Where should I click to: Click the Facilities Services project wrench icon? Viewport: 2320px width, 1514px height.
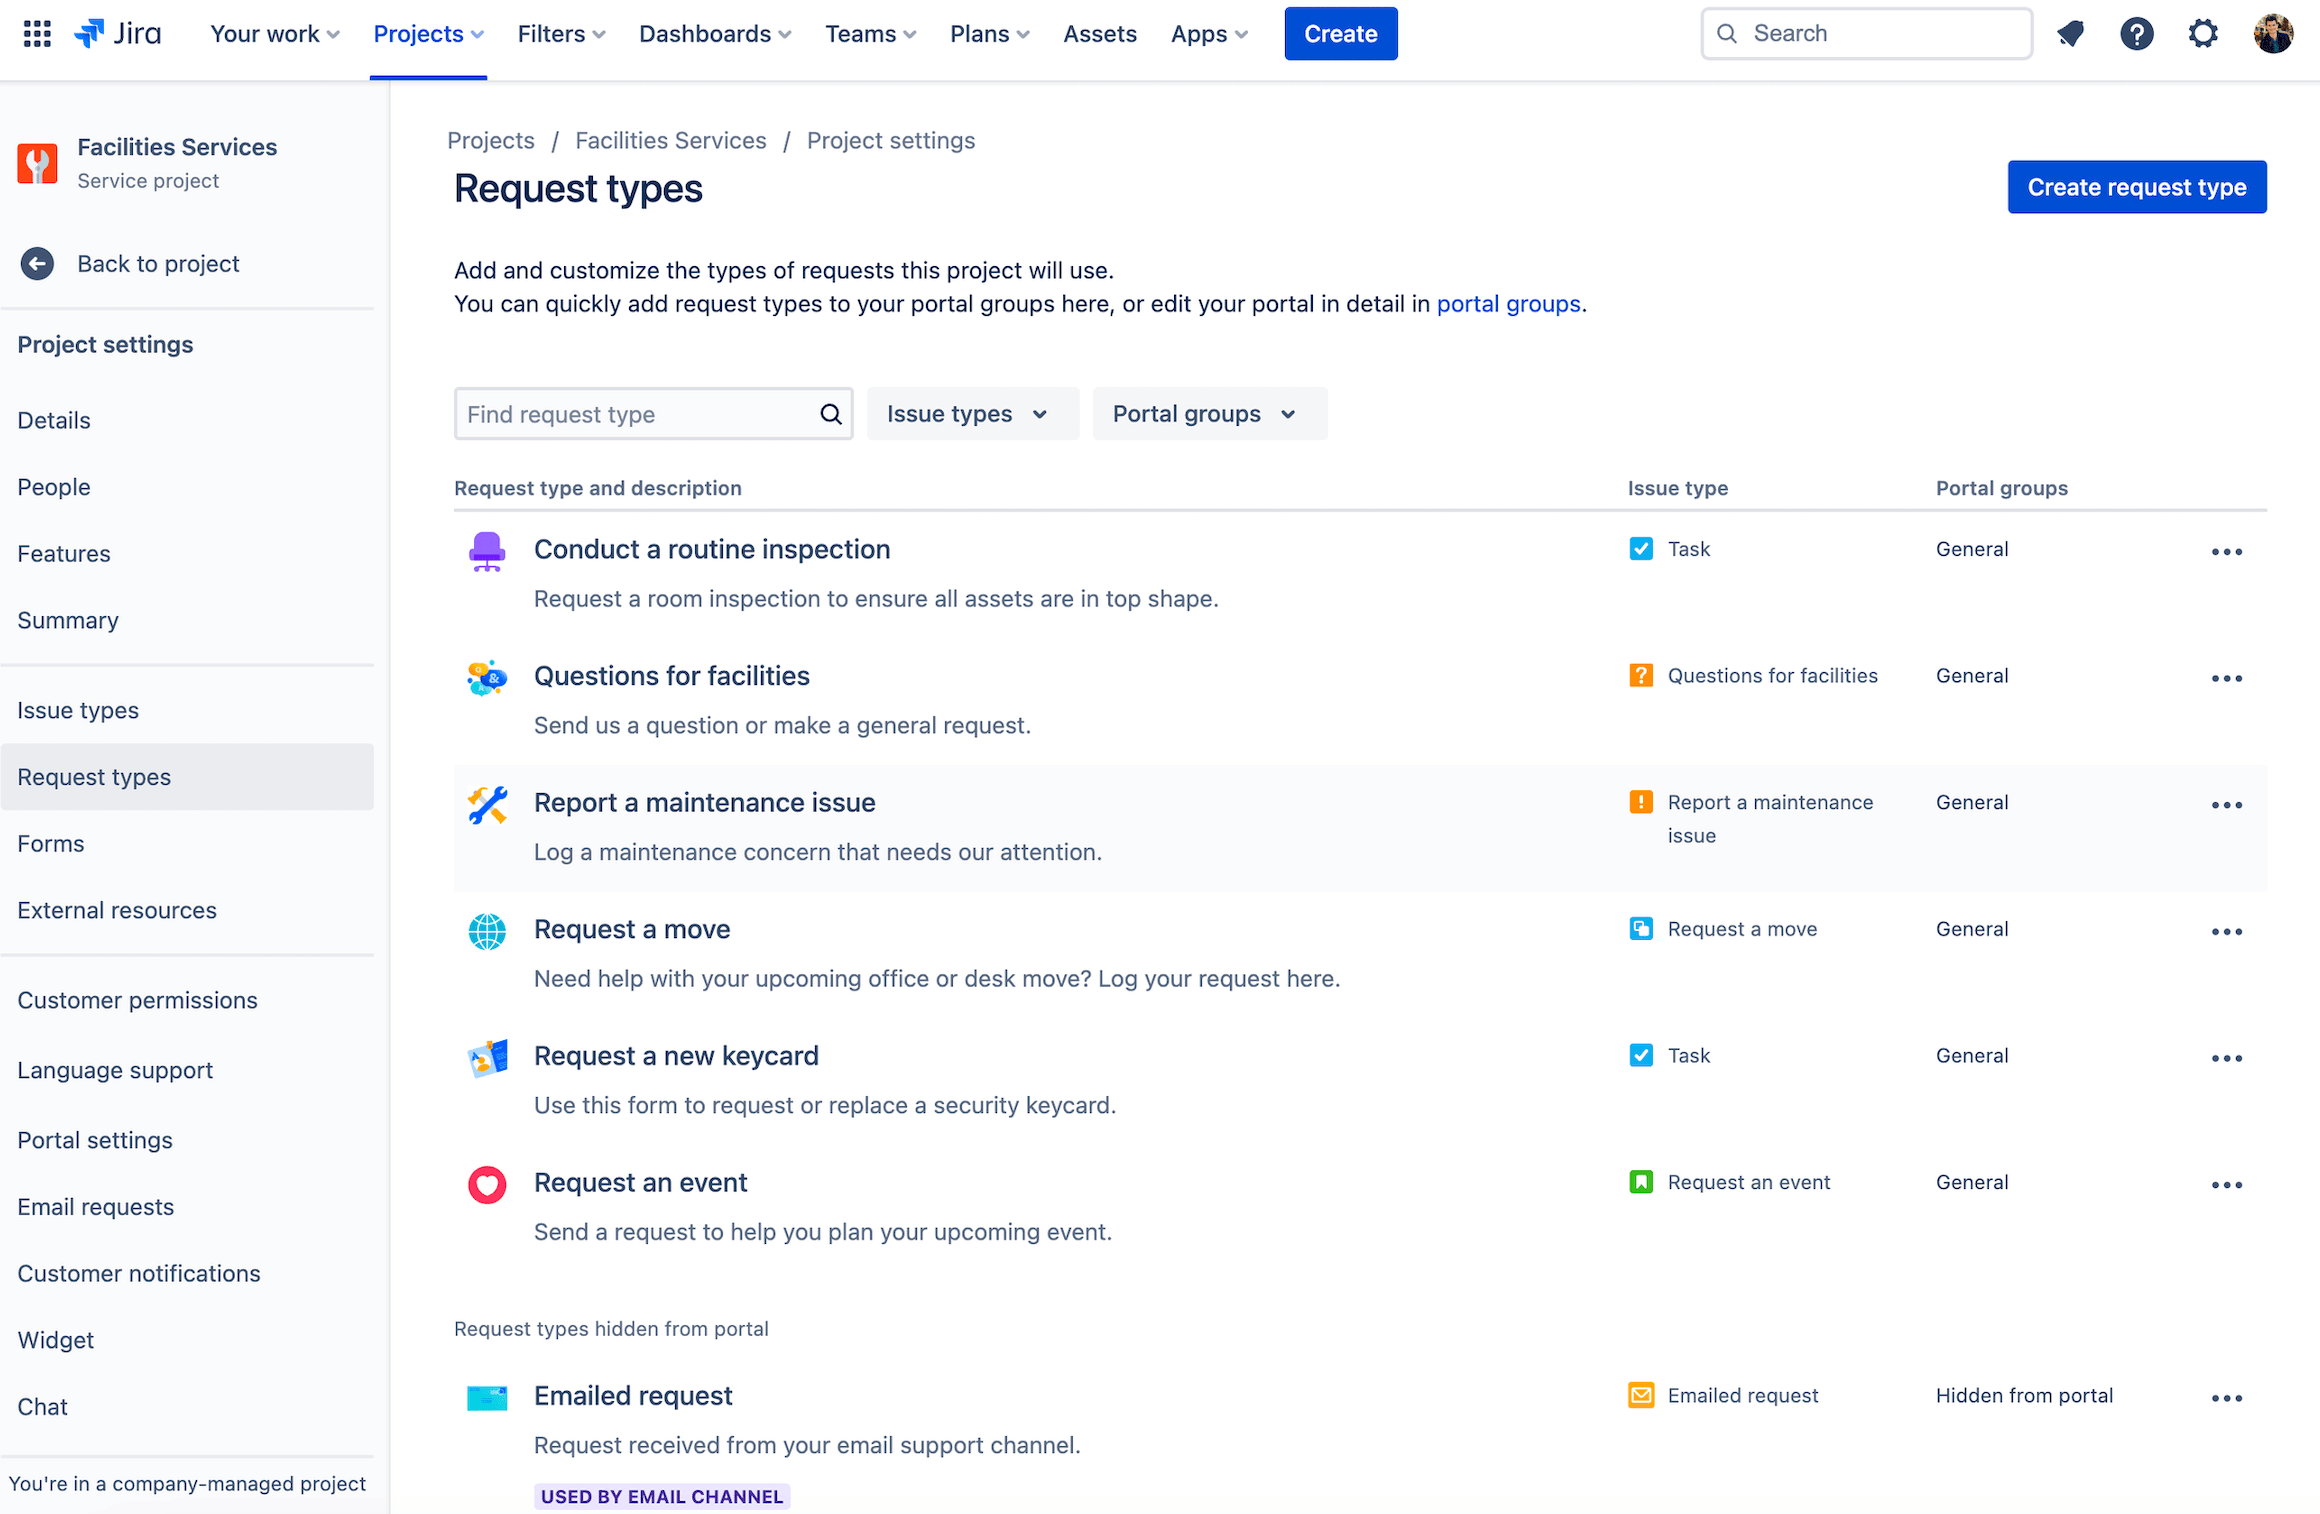(37, 163)
